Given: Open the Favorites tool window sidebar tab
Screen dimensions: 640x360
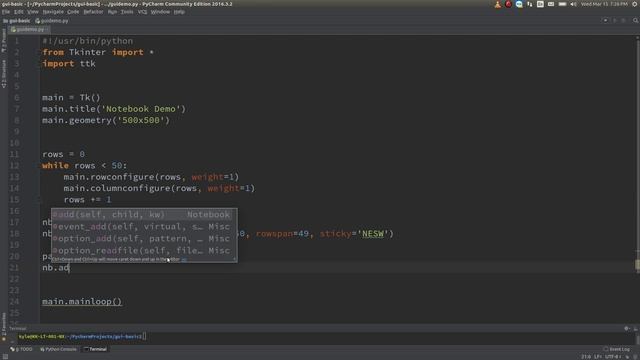Looking at the screenshot, I should coord(4,327).
